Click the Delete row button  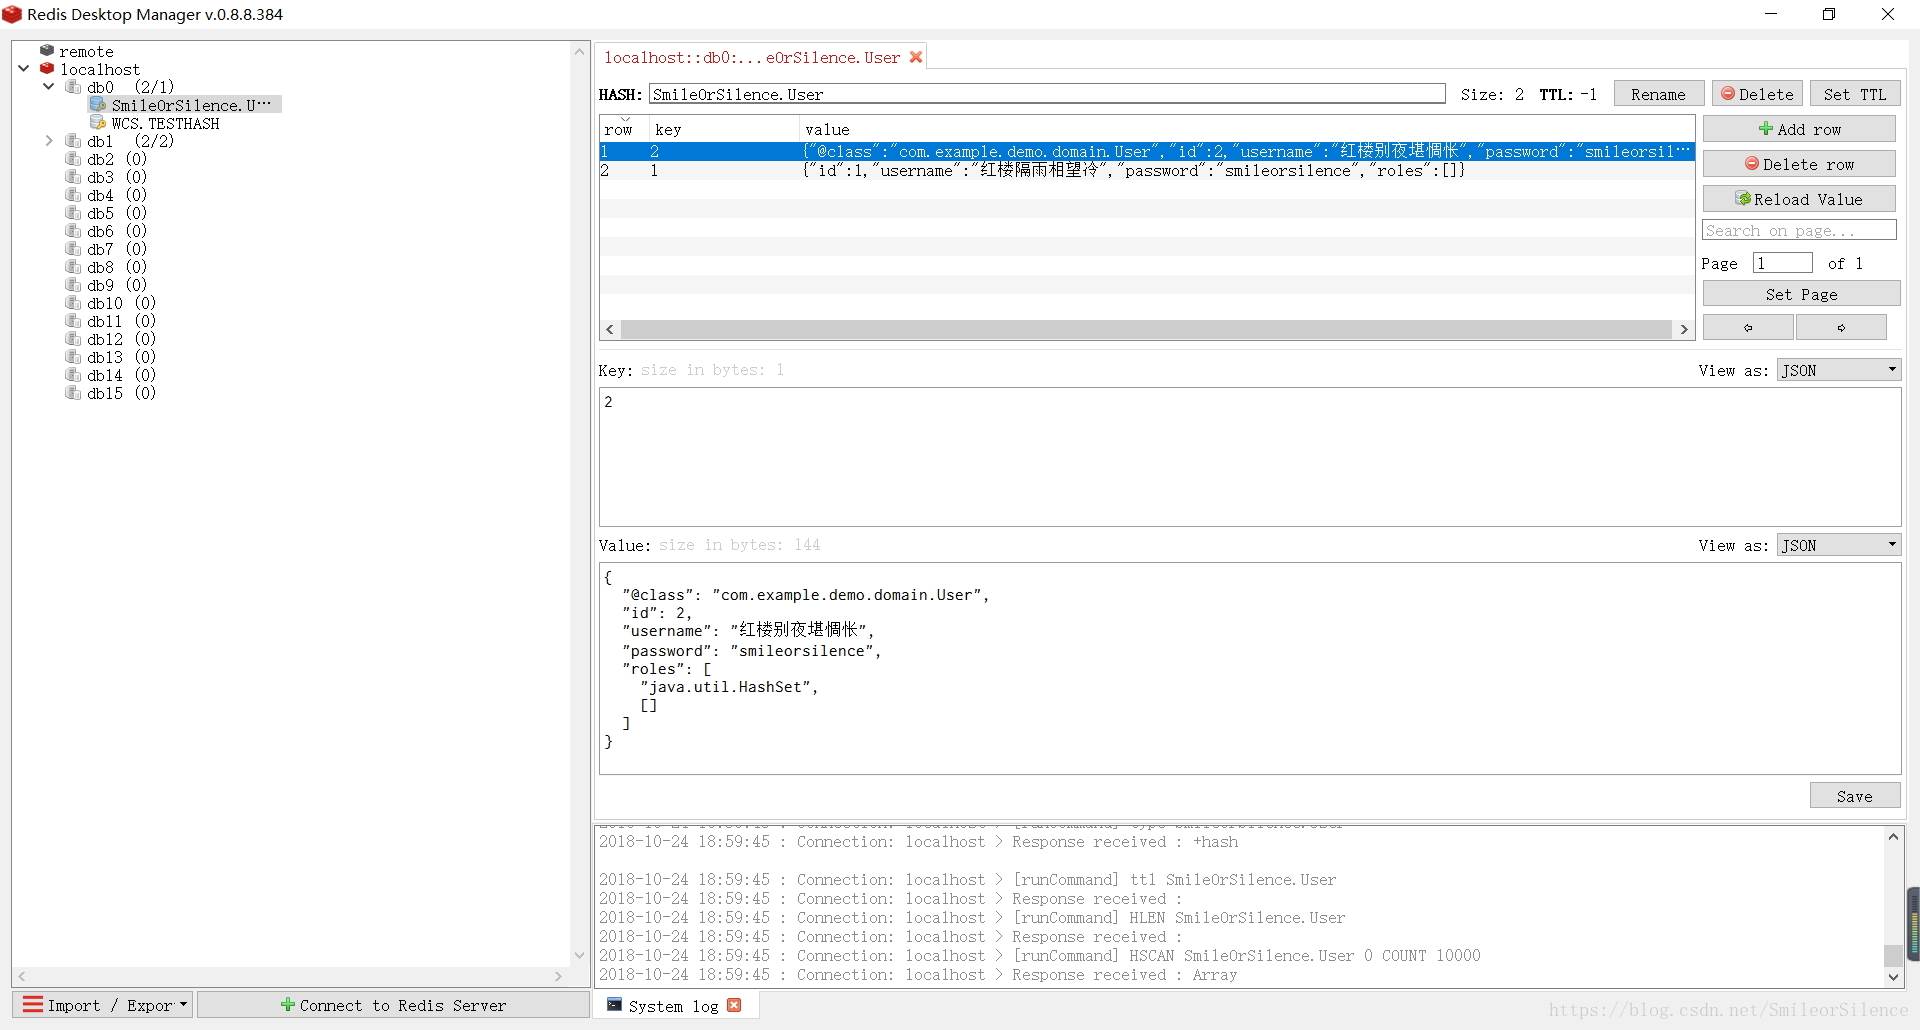point(1799,164)
